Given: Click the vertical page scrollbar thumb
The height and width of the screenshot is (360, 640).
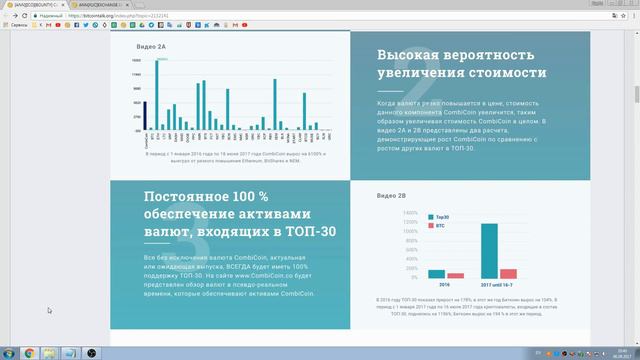Looking at the screenshot, I should pos(637,94).
